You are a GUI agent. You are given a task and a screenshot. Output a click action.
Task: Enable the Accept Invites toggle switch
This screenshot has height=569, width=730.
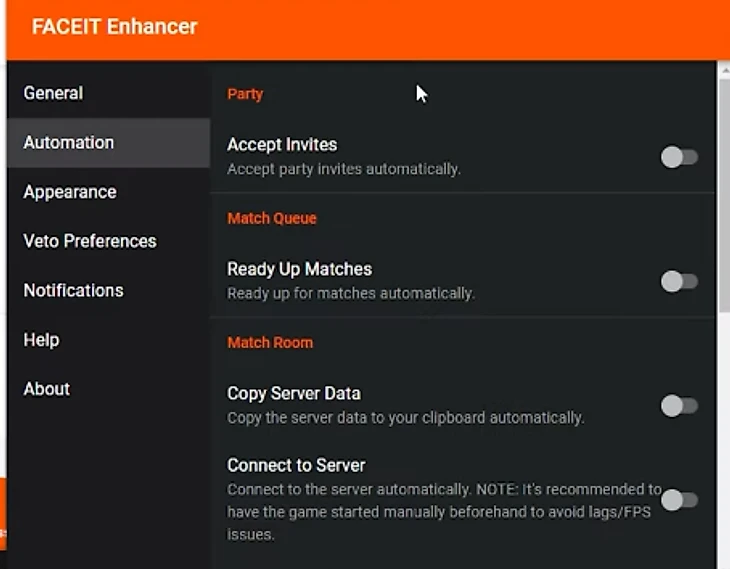(679, 157)
